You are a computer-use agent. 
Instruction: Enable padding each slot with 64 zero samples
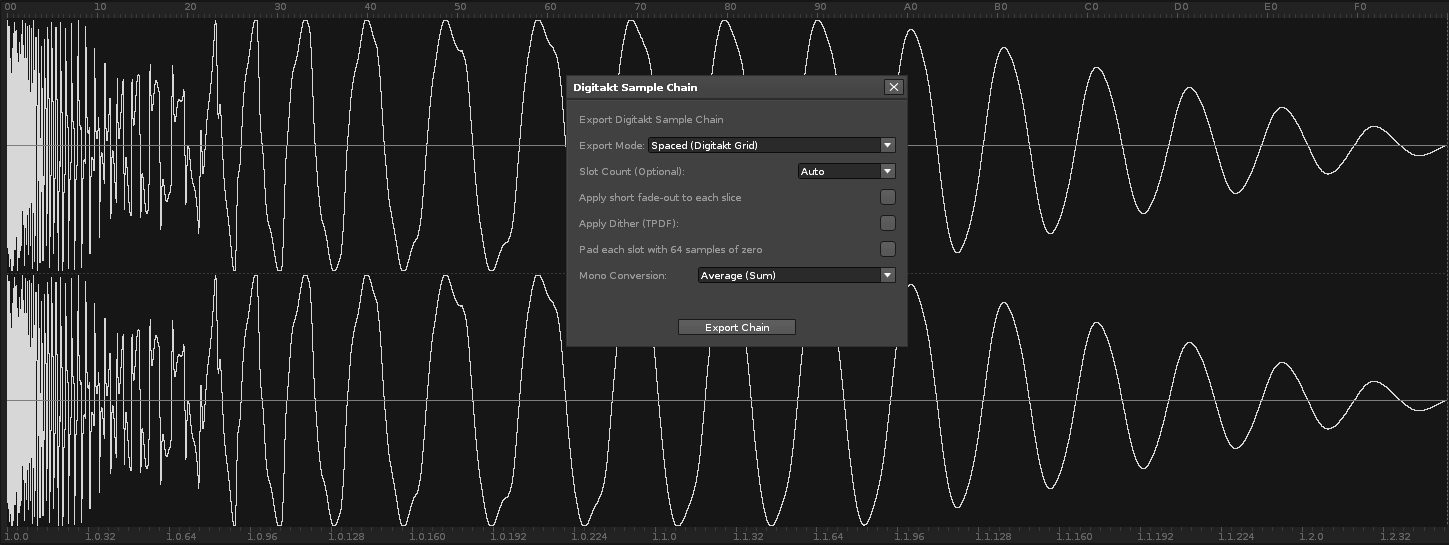(x=887, y=249)
